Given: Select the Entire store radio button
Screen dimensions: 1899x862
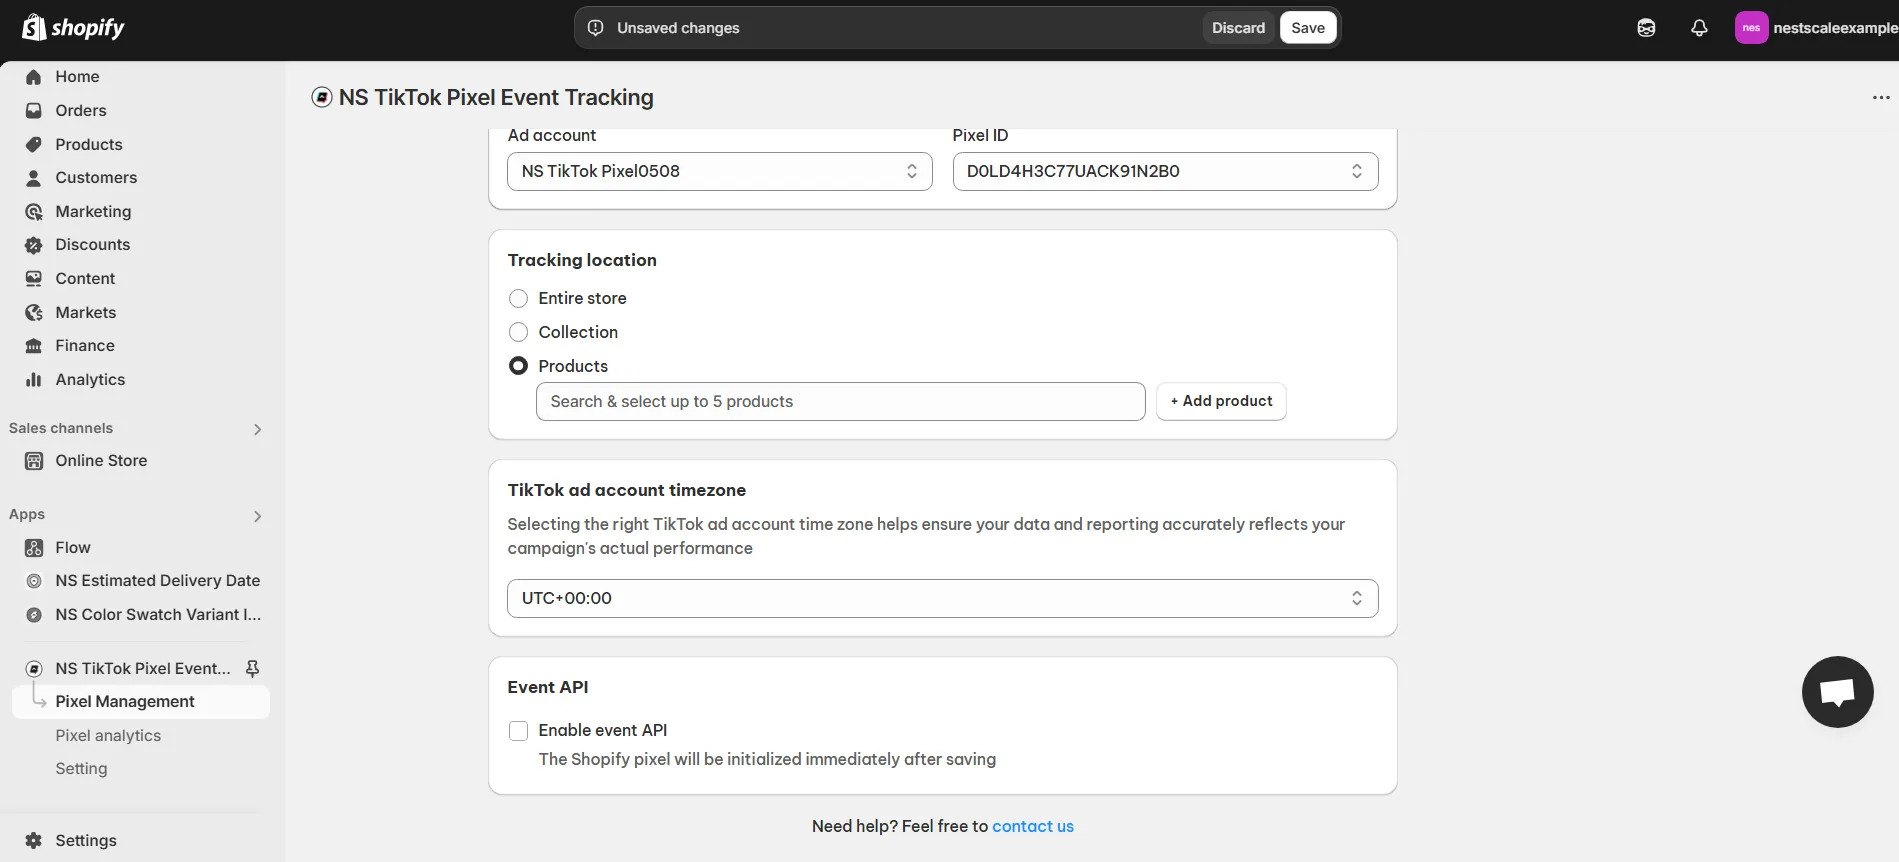Looking at the screenshot, I should [x=518, y=299].
